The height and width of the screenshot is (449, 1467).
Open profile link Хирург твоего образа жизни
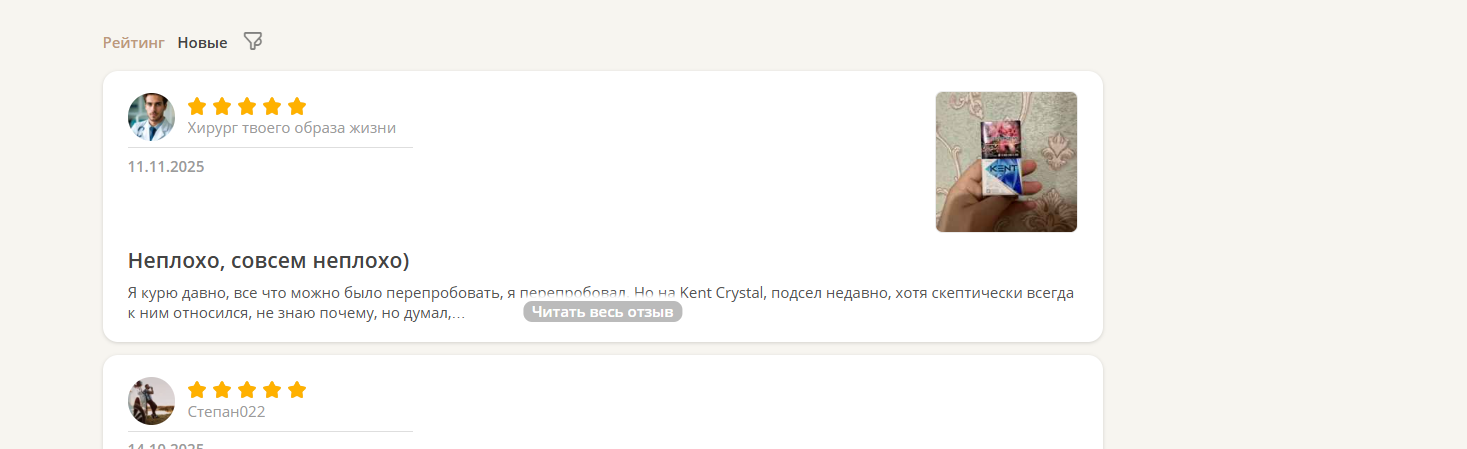(292, 128)
